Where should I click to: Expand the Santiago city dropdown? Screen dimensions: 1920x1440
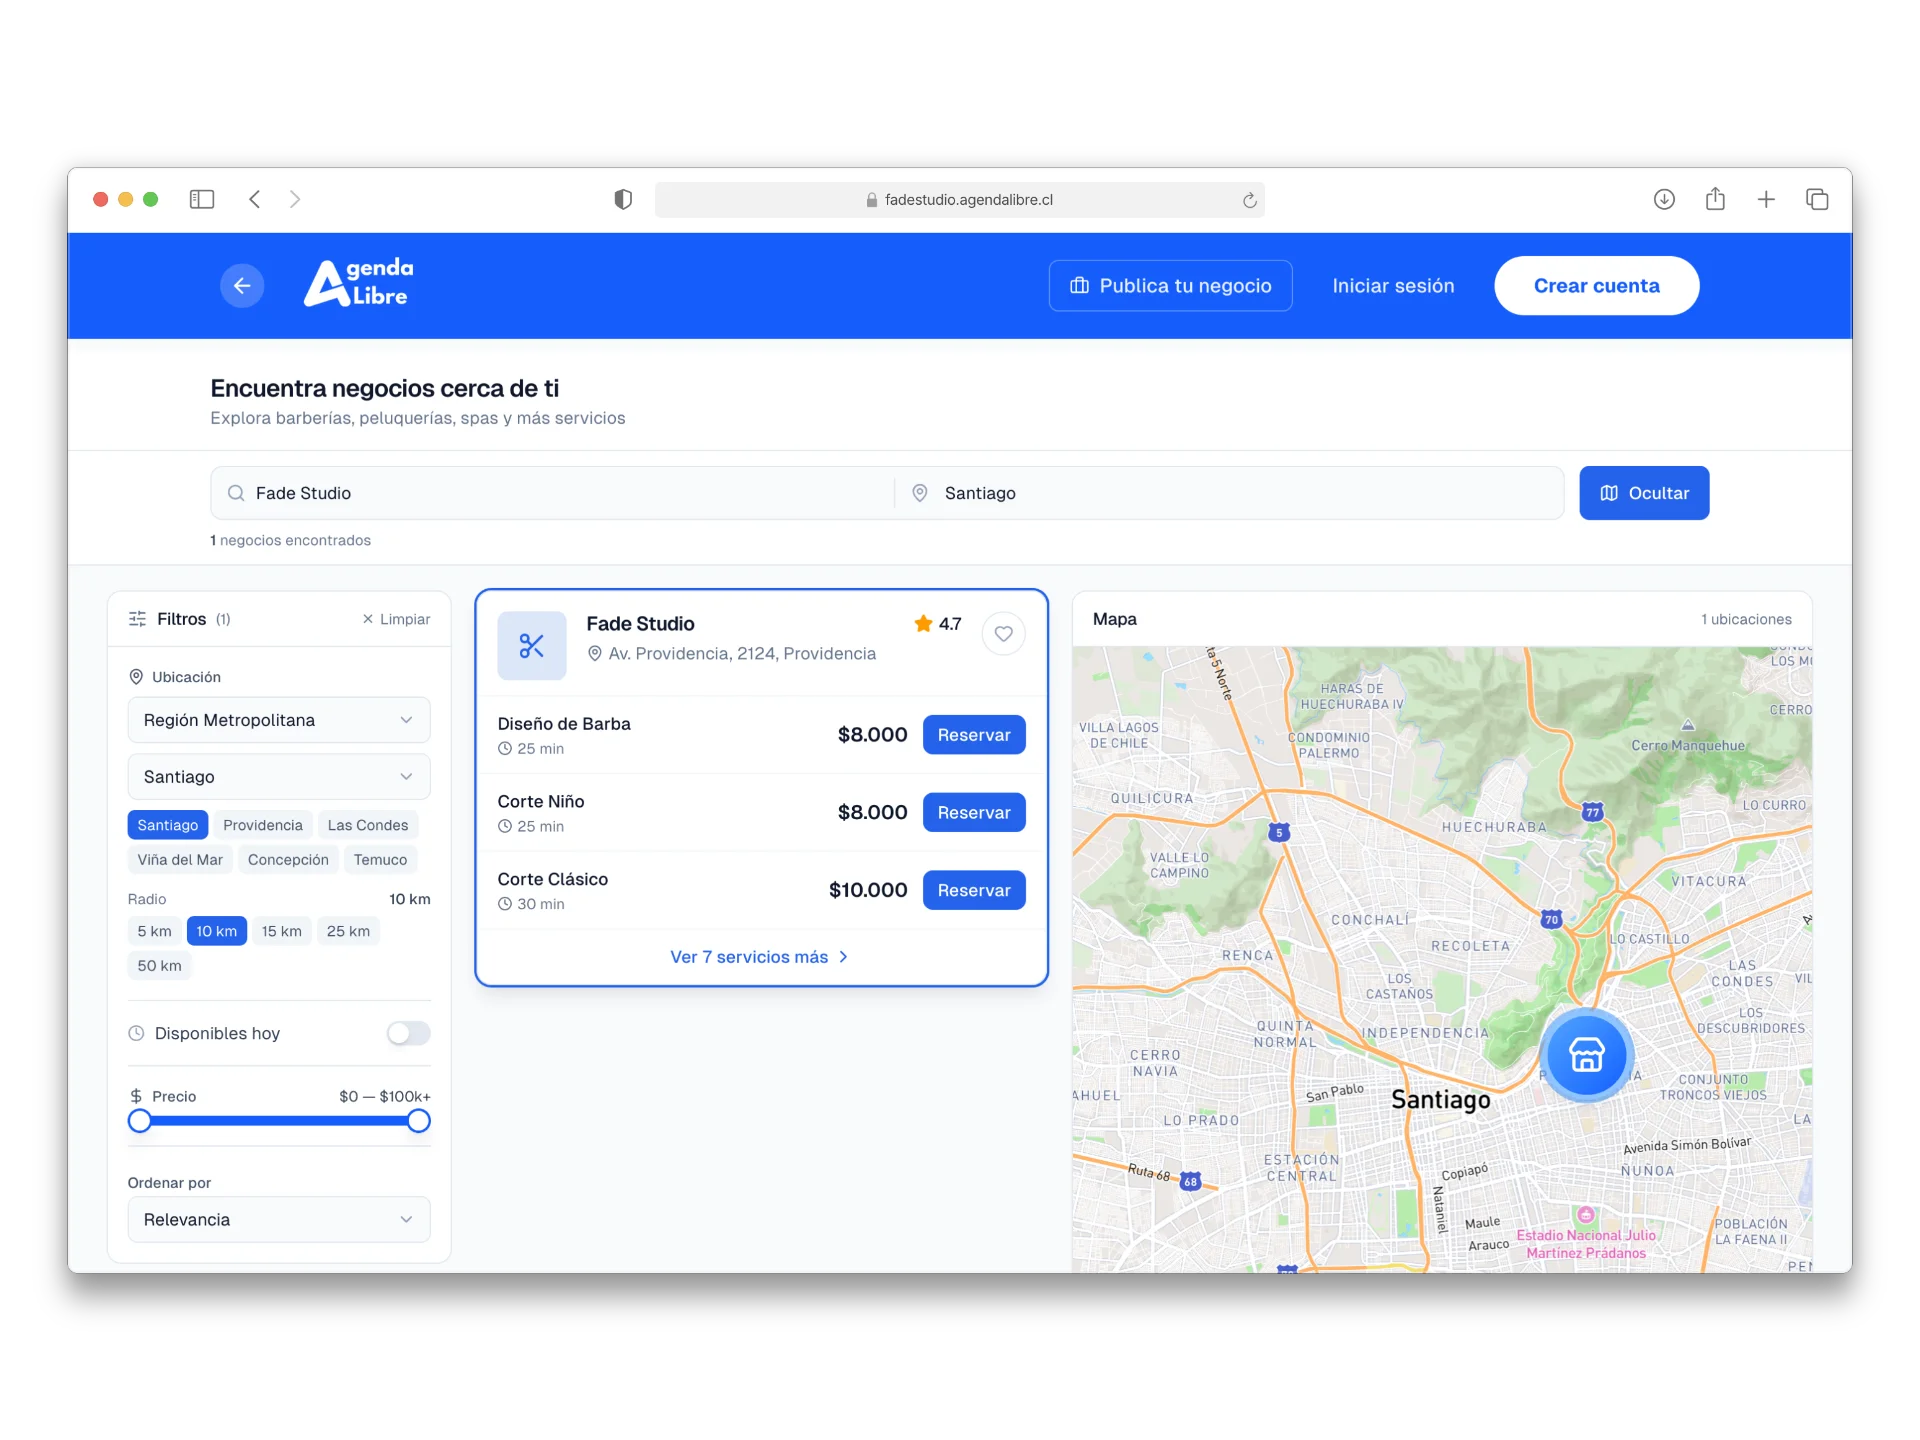click(x=279, y=777)
